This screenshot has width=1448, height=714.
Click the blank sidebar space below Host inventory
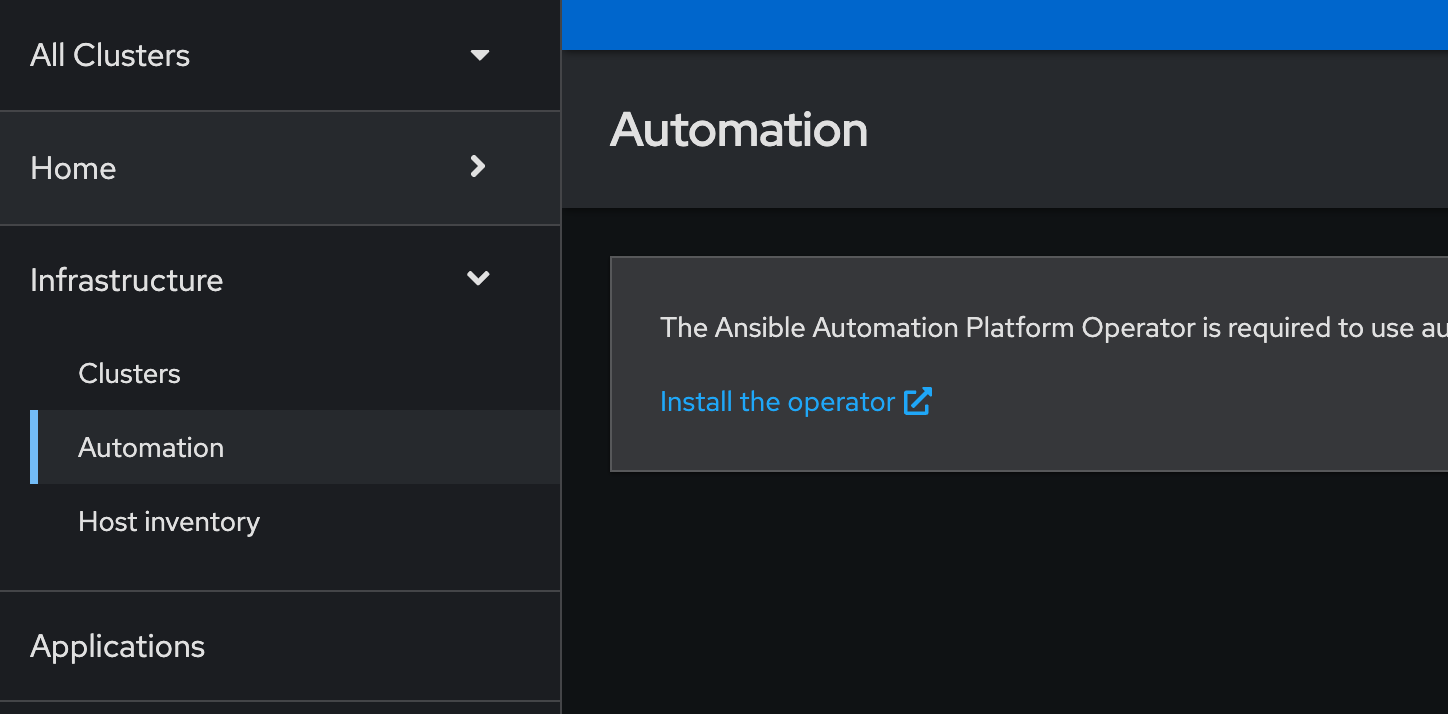tap(280, 565)
